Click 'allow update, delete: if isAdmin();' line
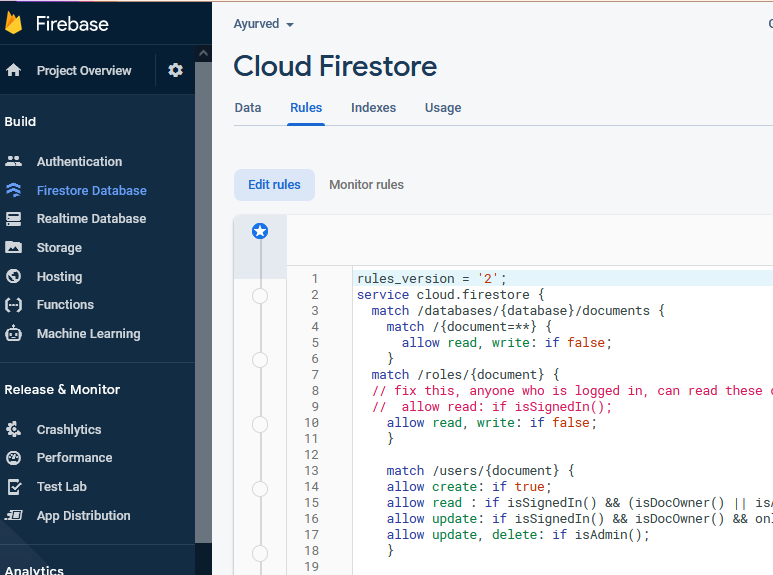This screenshot has width=773, height=575. (518, 535)
